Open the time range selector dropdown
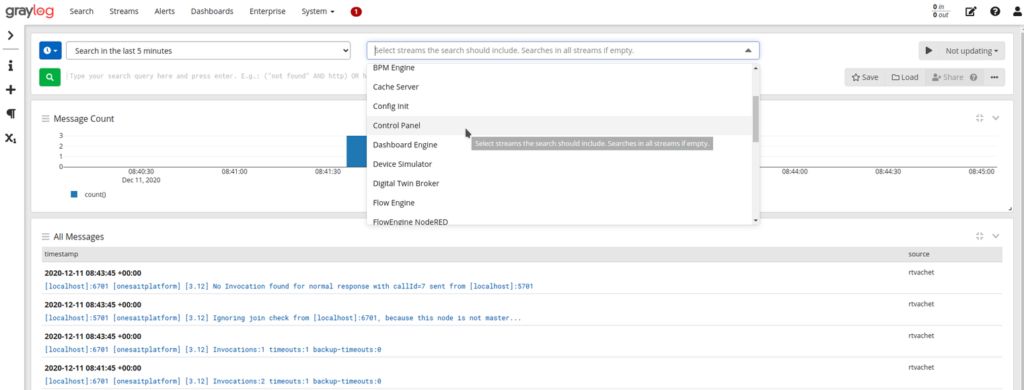Image resolution: width=1024 pixels, height=390 pixels. tap(208, 50)
